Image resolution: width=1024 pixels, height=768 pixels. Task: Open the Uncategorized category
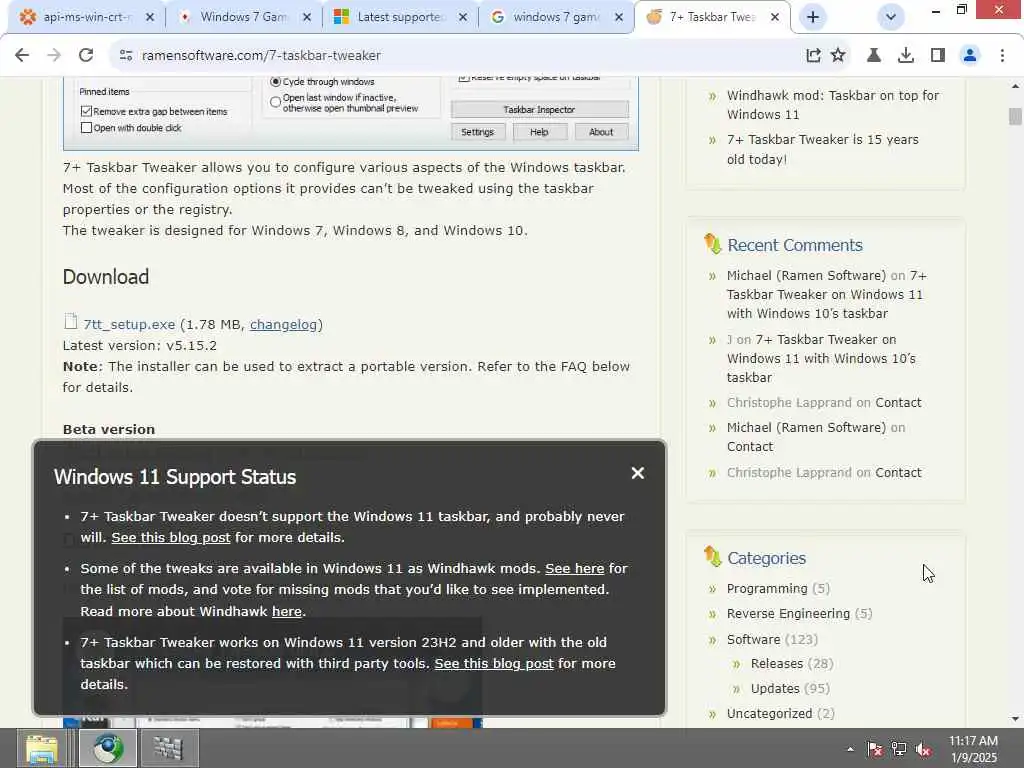[x=769, y=714]
